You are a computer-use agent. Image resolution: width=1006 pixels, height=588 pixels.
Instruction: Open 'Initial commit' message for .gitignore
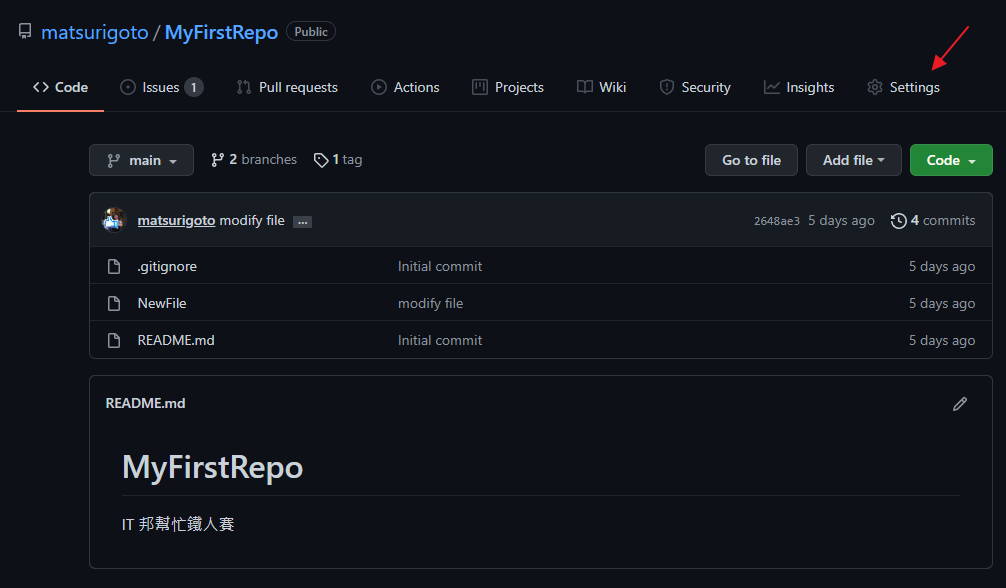(x=439, y=266)
